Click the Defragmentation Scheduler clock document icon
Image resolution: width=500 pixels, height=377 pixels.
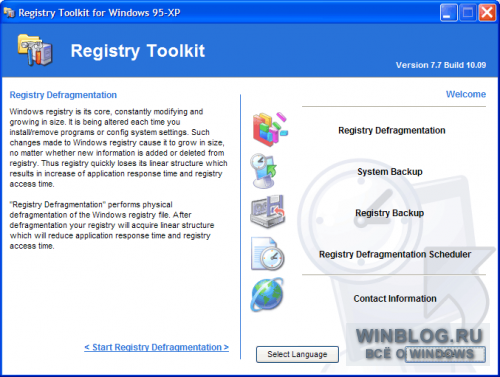(x=268, y=254)
